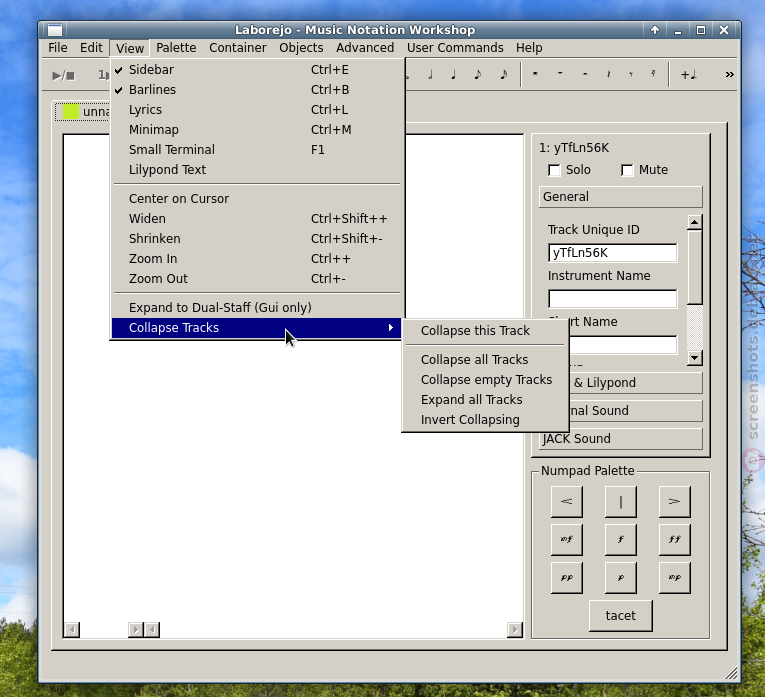Image resolution: width=765 pixels, height=697 pixels.
Task: Toggle Minimap in the View menu
Action: click(258, 130)
